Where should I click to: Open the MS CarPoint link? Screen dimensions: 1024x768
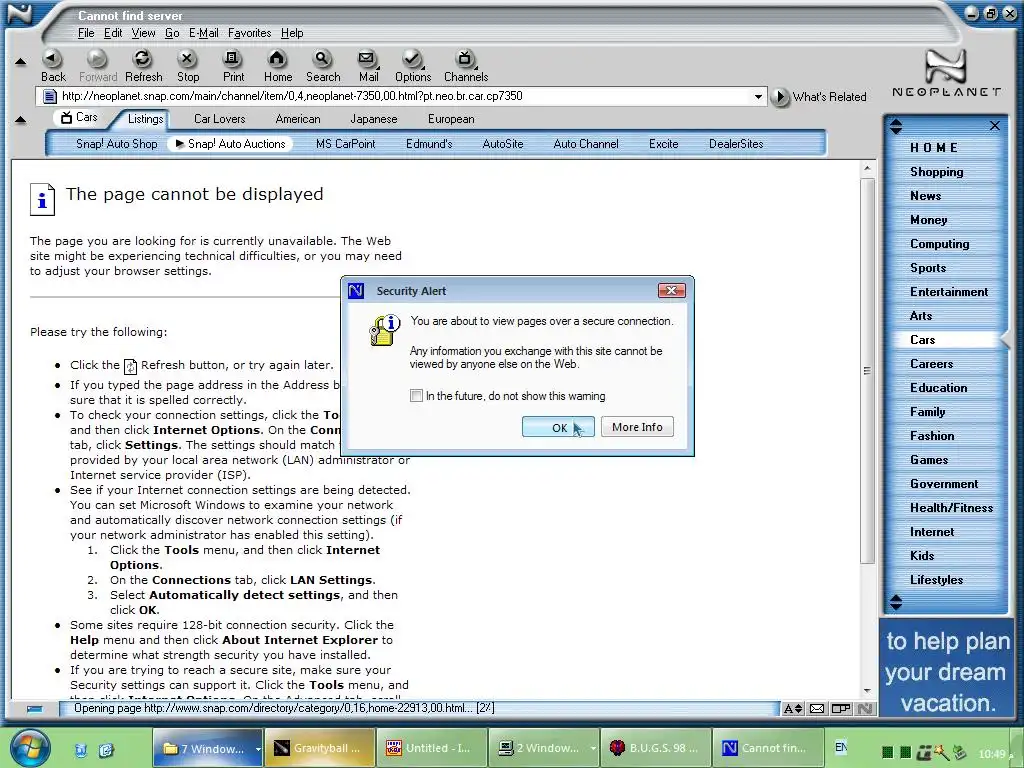point(345,144)
